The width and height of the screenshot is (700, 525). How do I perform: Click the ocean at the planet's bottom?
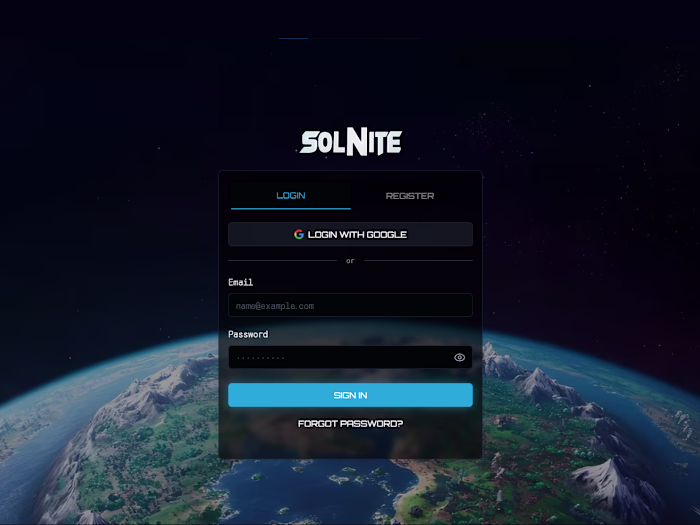[312, 491]
